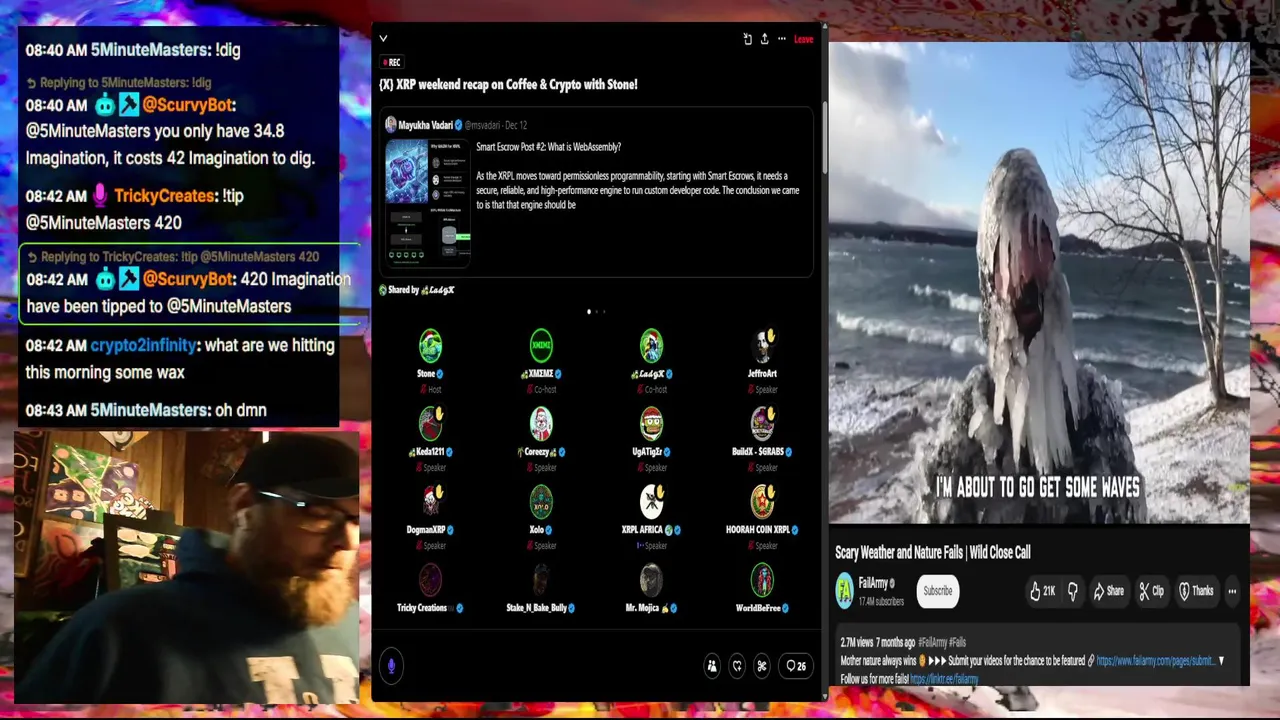Click Mayukha Vadari's name on shared post
The image size is (1280, 720).
pos(425,125)
